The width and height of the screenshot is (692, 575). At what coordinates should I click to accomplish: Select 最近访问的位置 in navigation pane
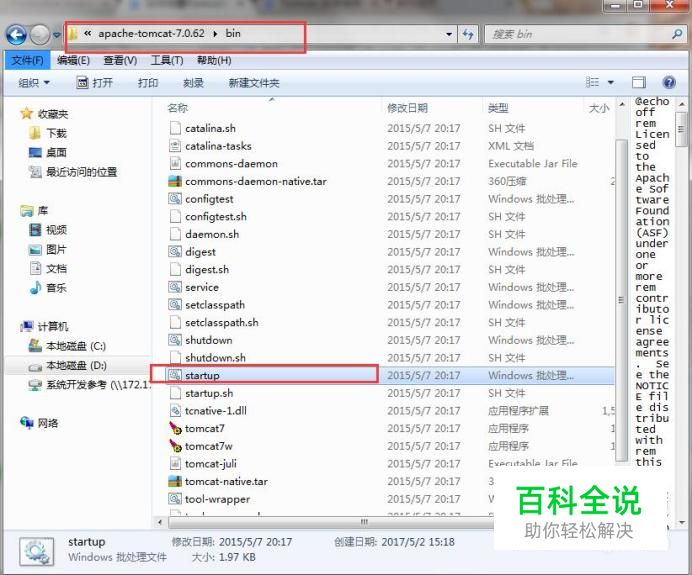pos(73,172)
